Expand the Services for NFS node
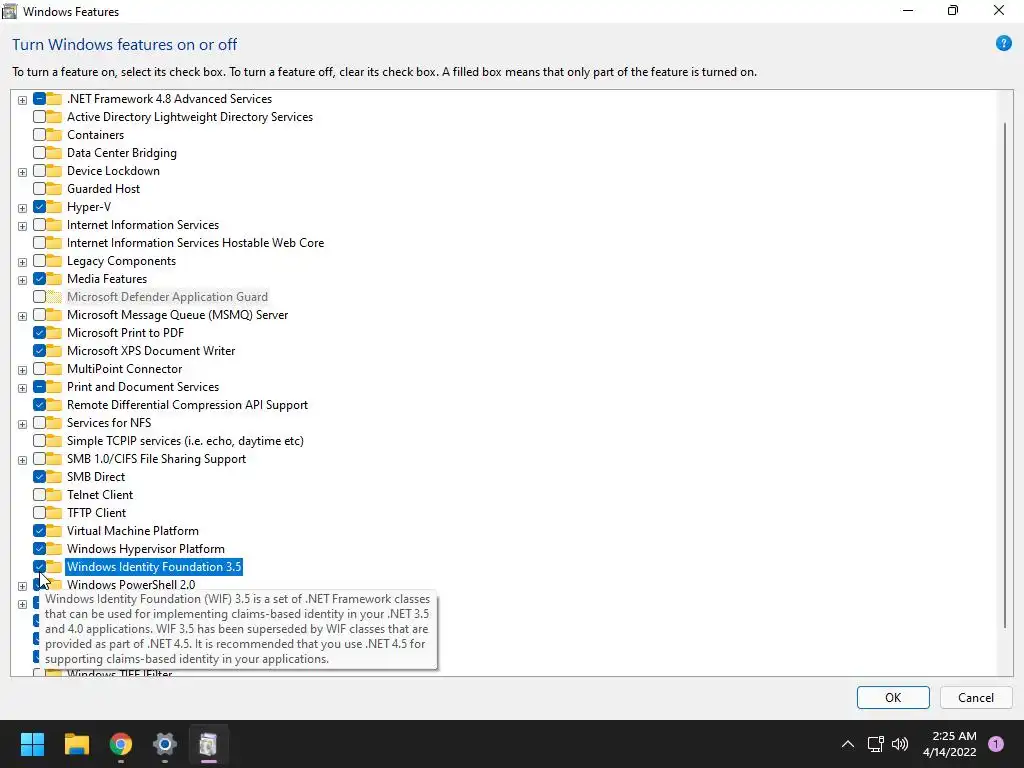1024x768 pixels. click(x=22, y=424)
